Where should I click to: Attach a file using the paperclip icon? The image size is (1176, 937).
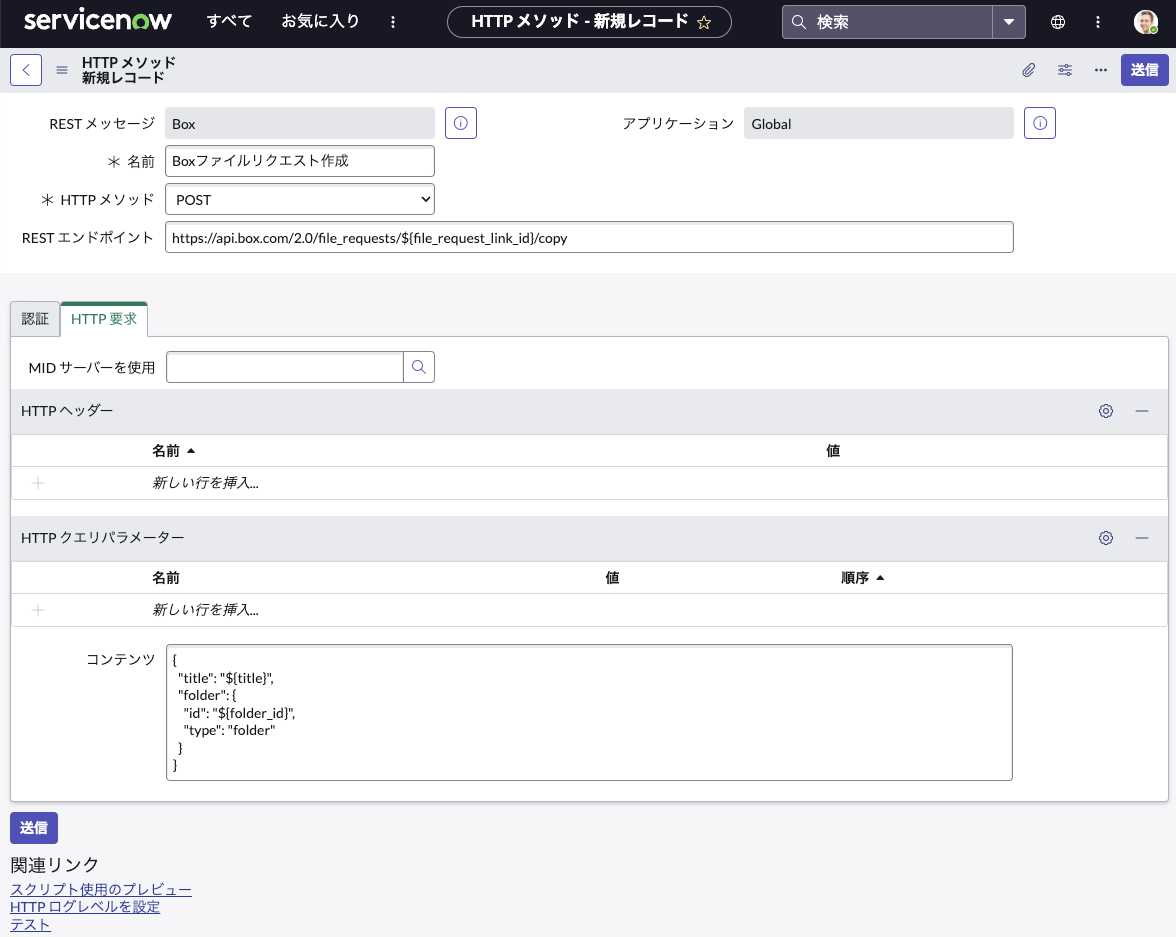tap(1028, 70)
